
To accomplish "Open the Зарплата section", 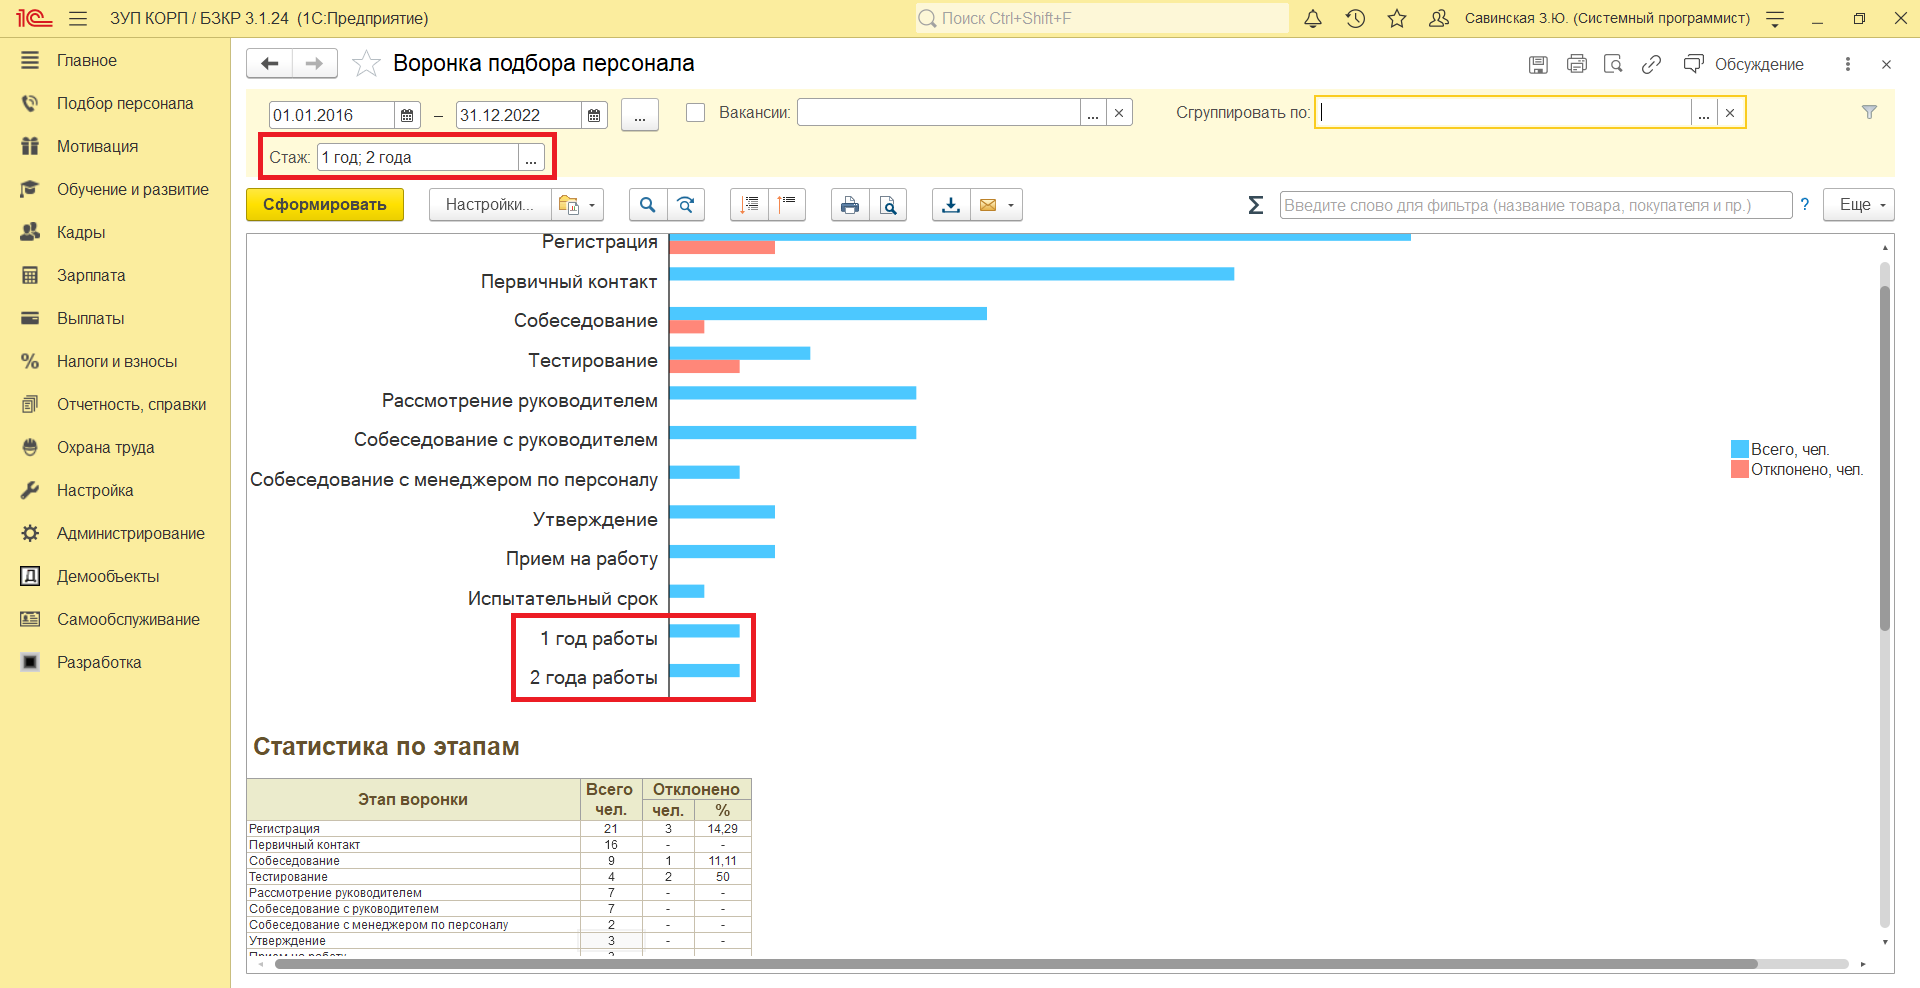I will (91, 275).
